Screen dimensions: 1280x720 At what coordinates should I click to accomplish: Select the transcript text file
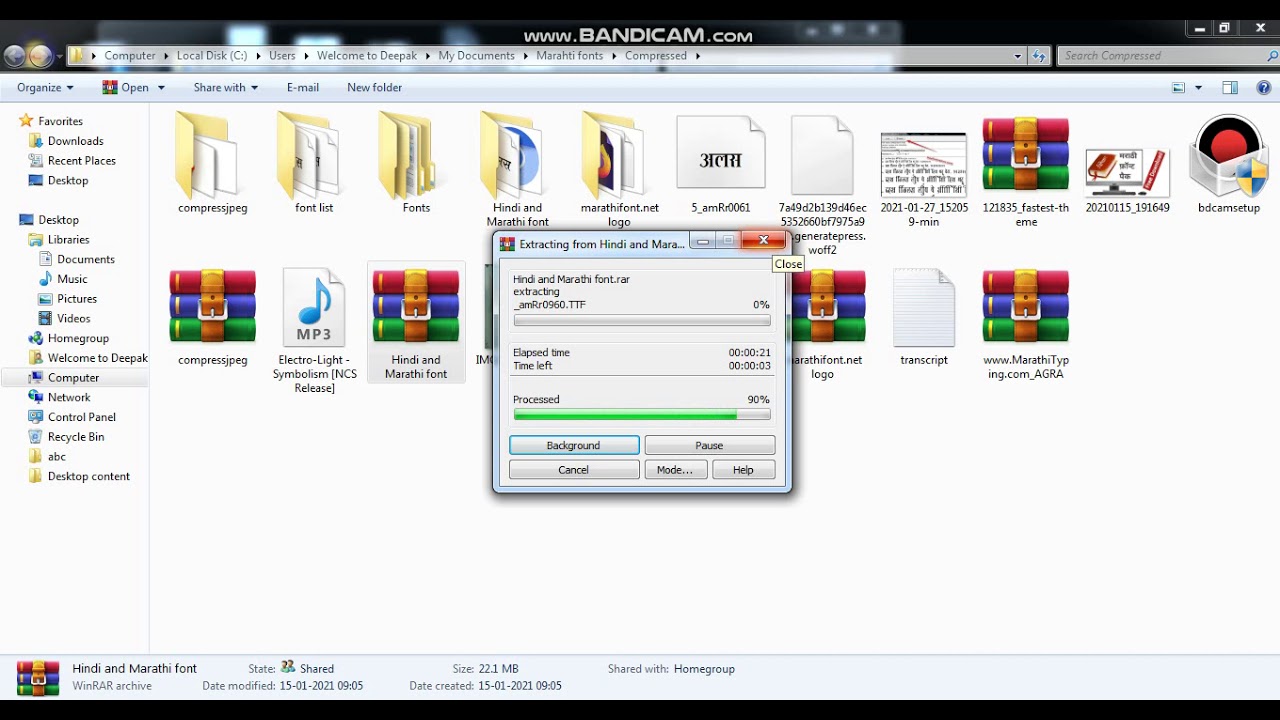click(924, 307)
